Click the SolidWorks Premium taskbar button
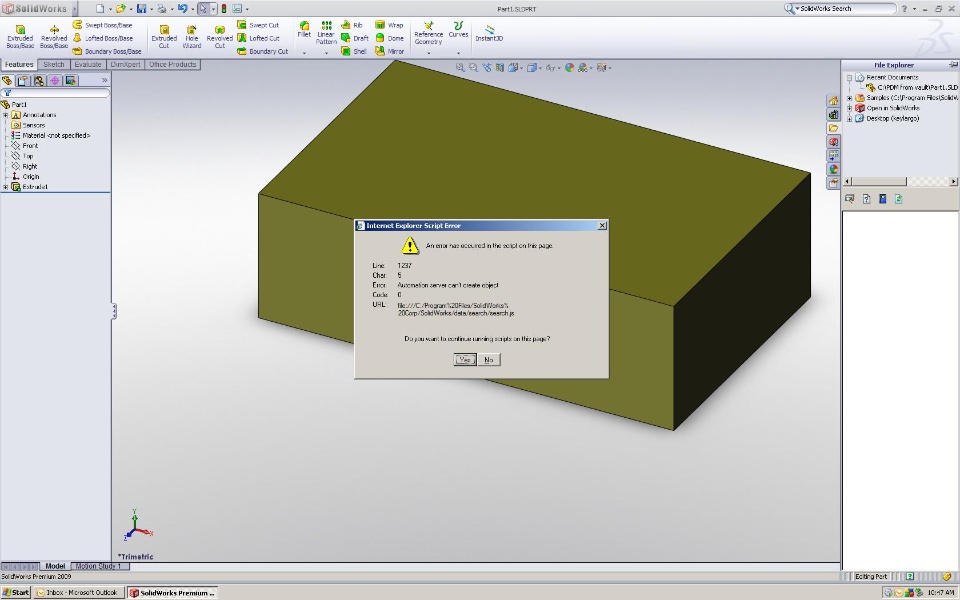 point(173,593)
